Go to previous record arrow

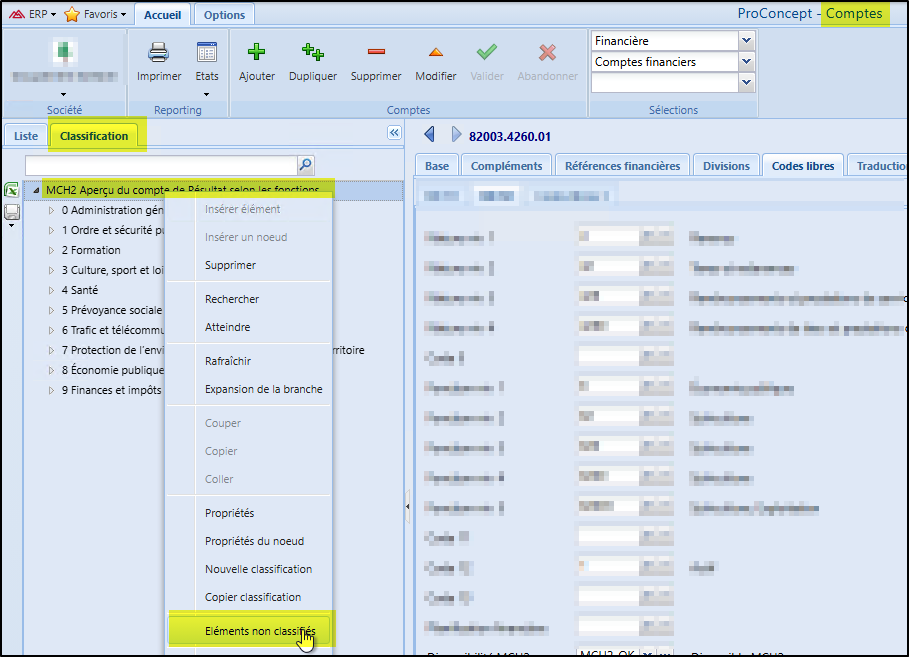coord(430,135)
